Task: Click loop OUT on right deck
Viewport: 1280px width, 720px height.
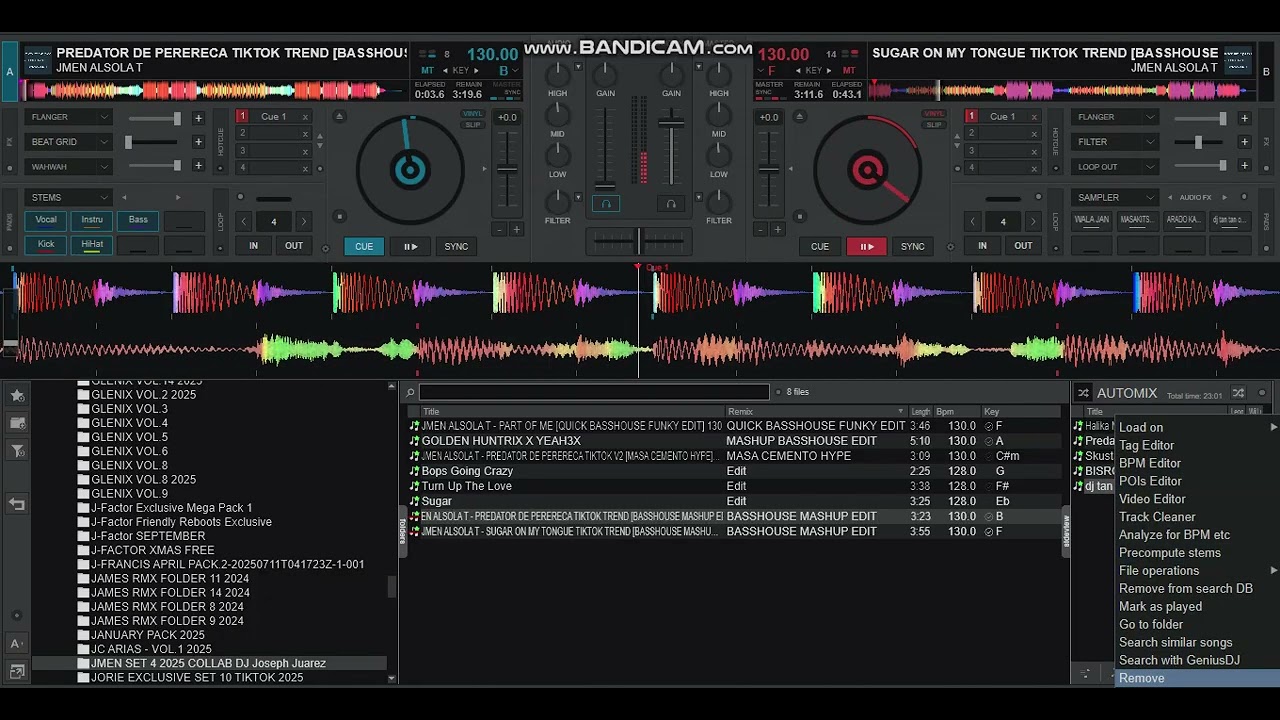Action: click(x=1023, y=246)
